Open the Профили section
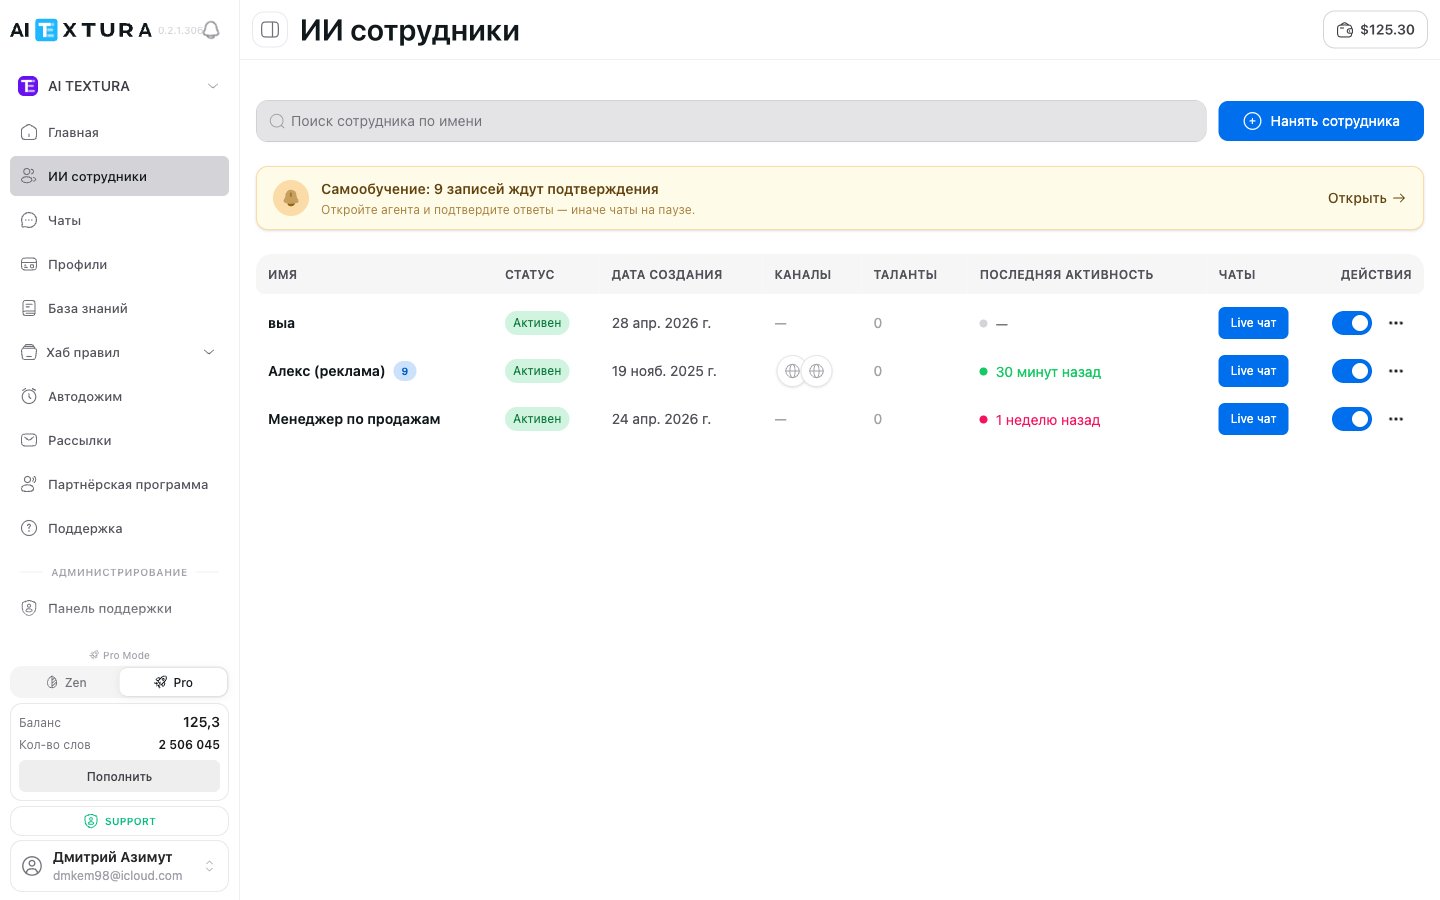Viewport: 1440px width, 900px height. (119, 264)
